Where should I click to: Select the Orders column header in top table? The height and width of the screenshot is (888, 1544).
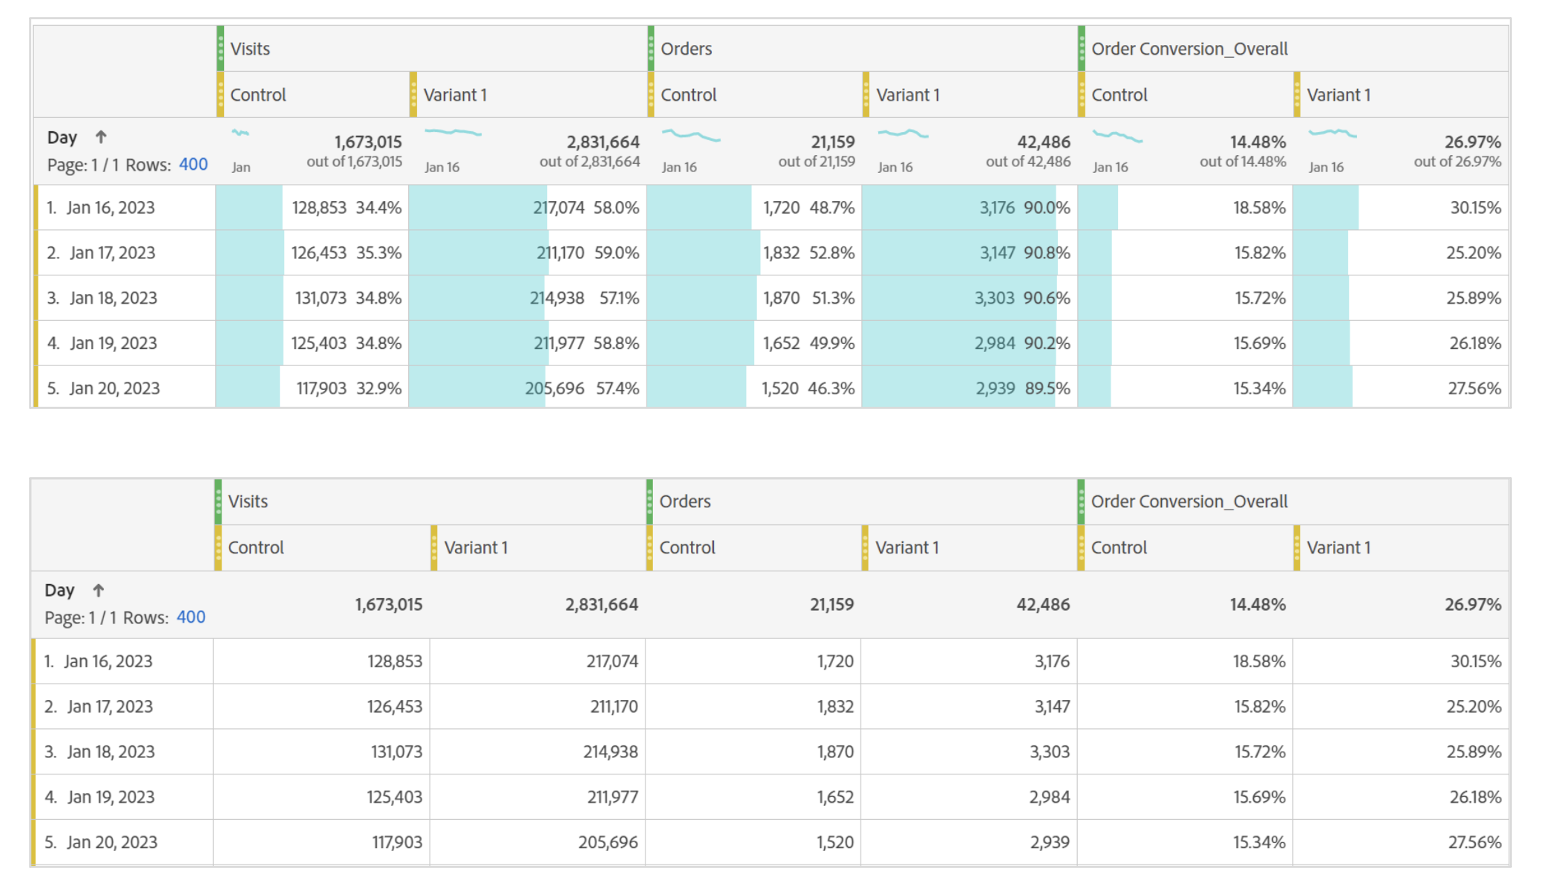click(686, 49)
